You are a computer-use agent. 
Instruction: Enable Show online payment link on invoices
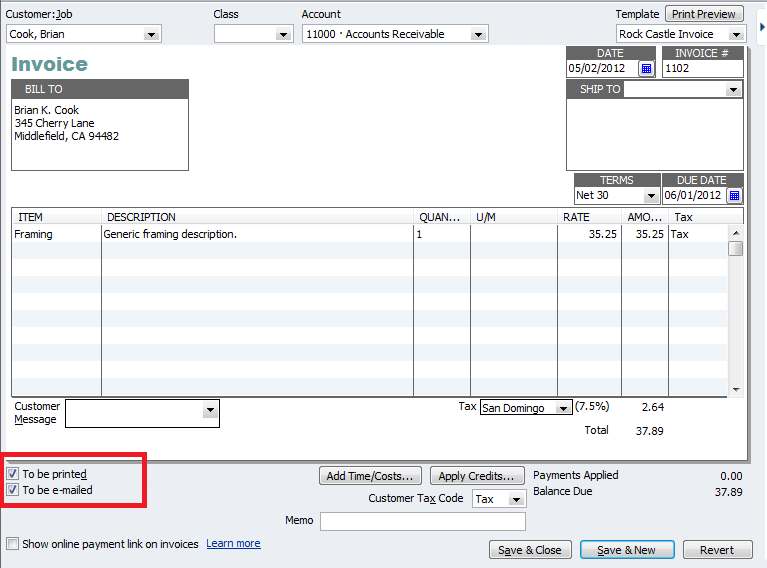tap(12, 544)
